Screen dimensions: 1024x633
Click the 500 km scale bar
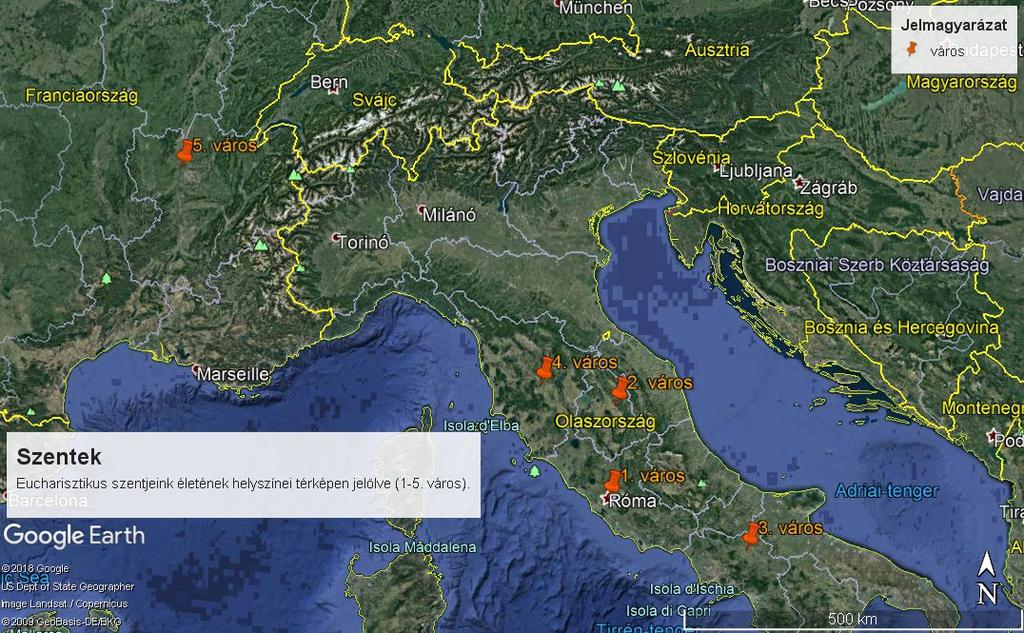(852, 618)
